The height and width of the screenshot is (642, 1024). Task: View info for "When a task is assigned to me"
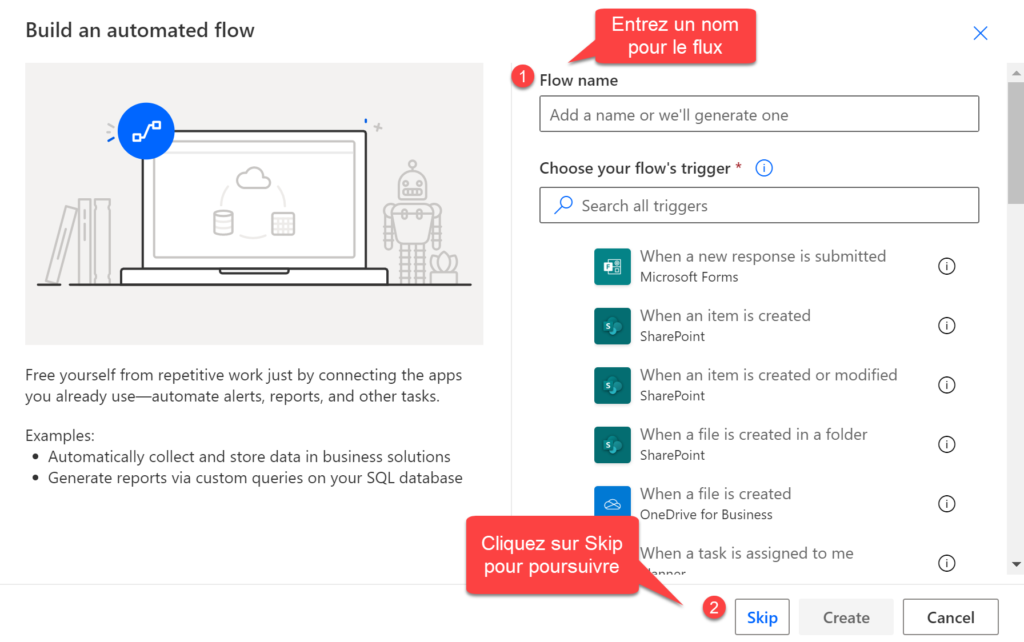pyautogui.click(x=946, y=562)
